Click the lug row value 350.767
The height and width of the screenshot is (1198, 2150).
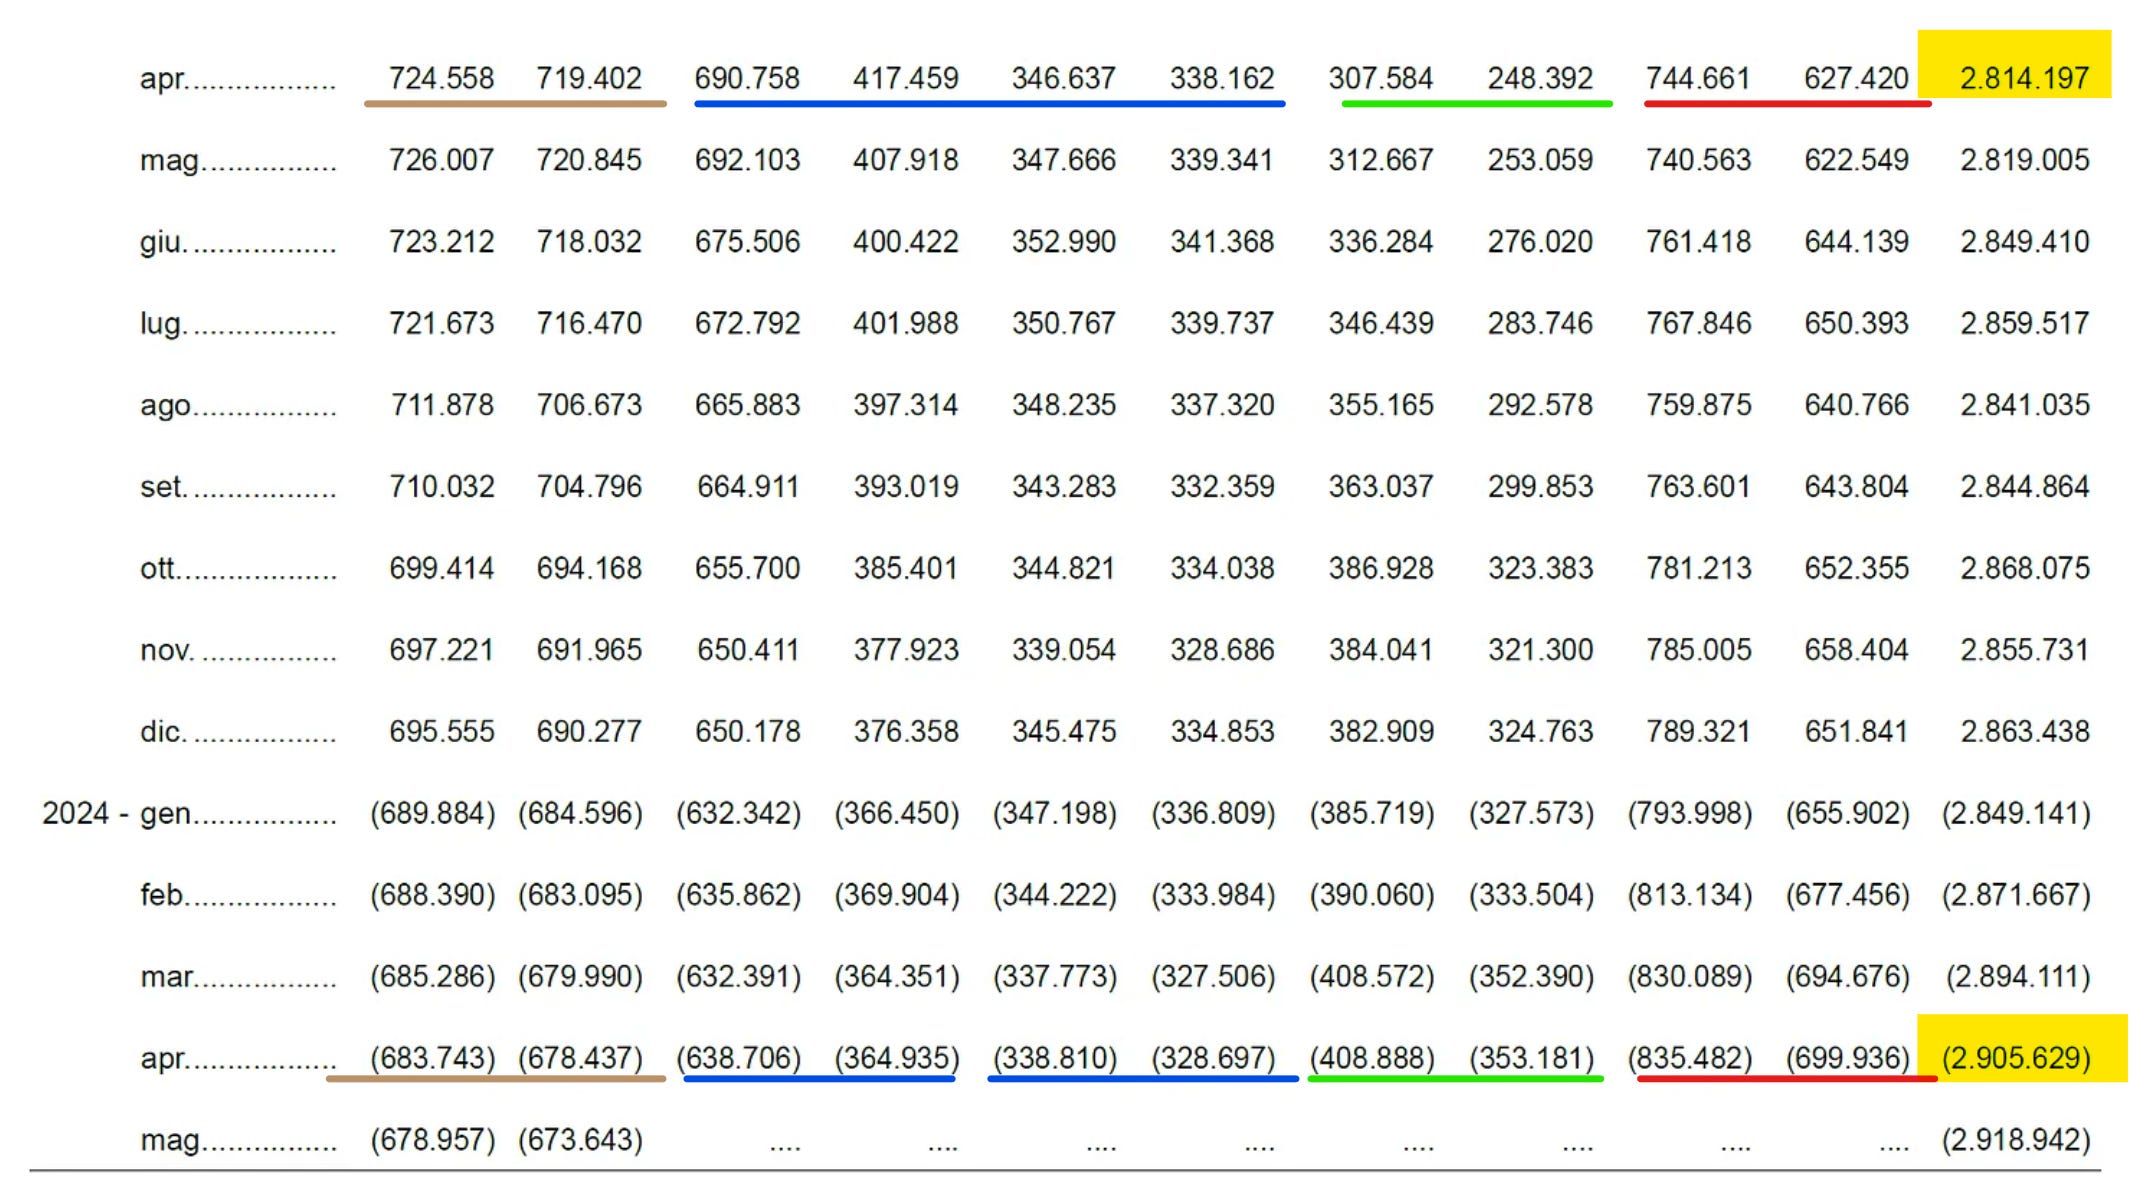1063,323
